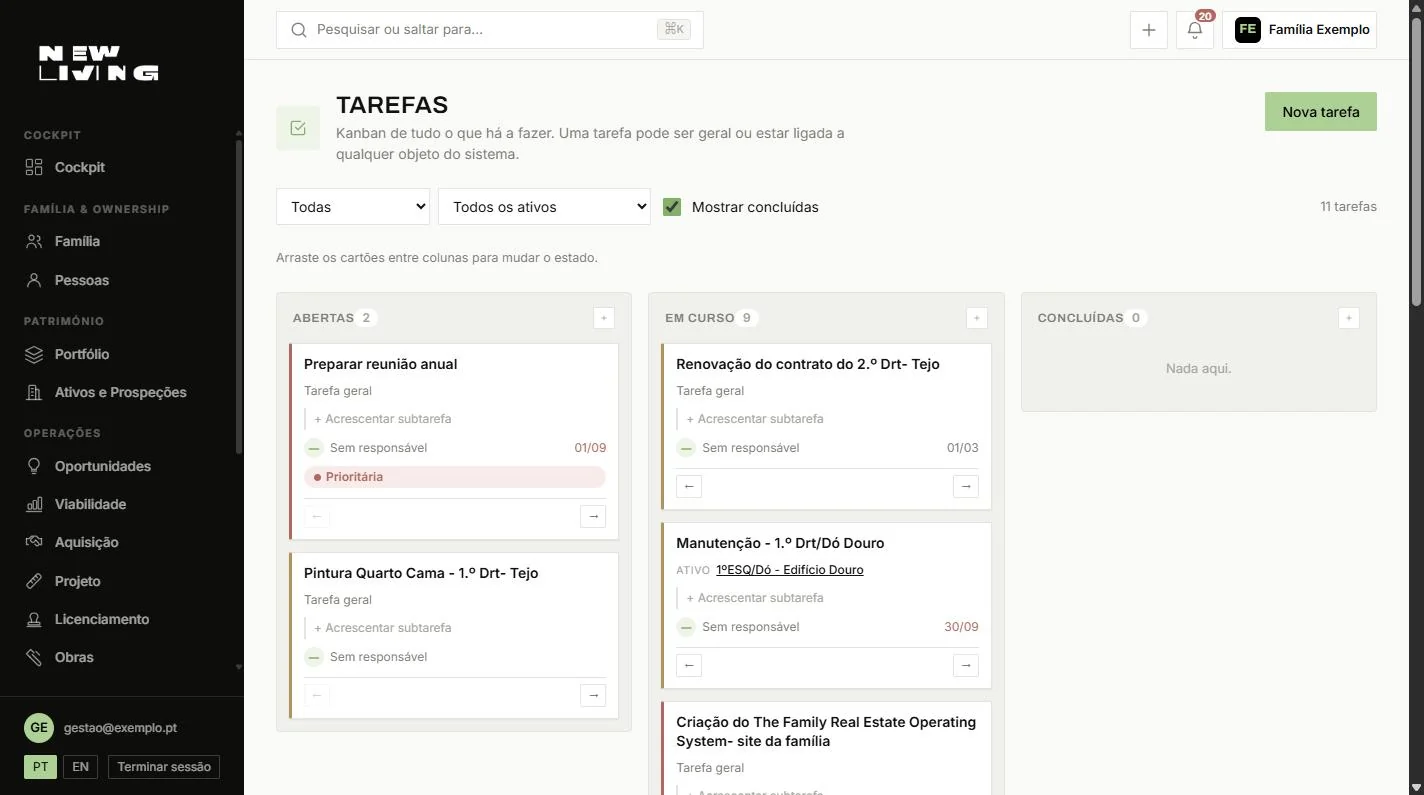Add subtask to Pintura Quarto Cama card
The height and width of the screenshot is (795, 1424).
click(382, 628)
